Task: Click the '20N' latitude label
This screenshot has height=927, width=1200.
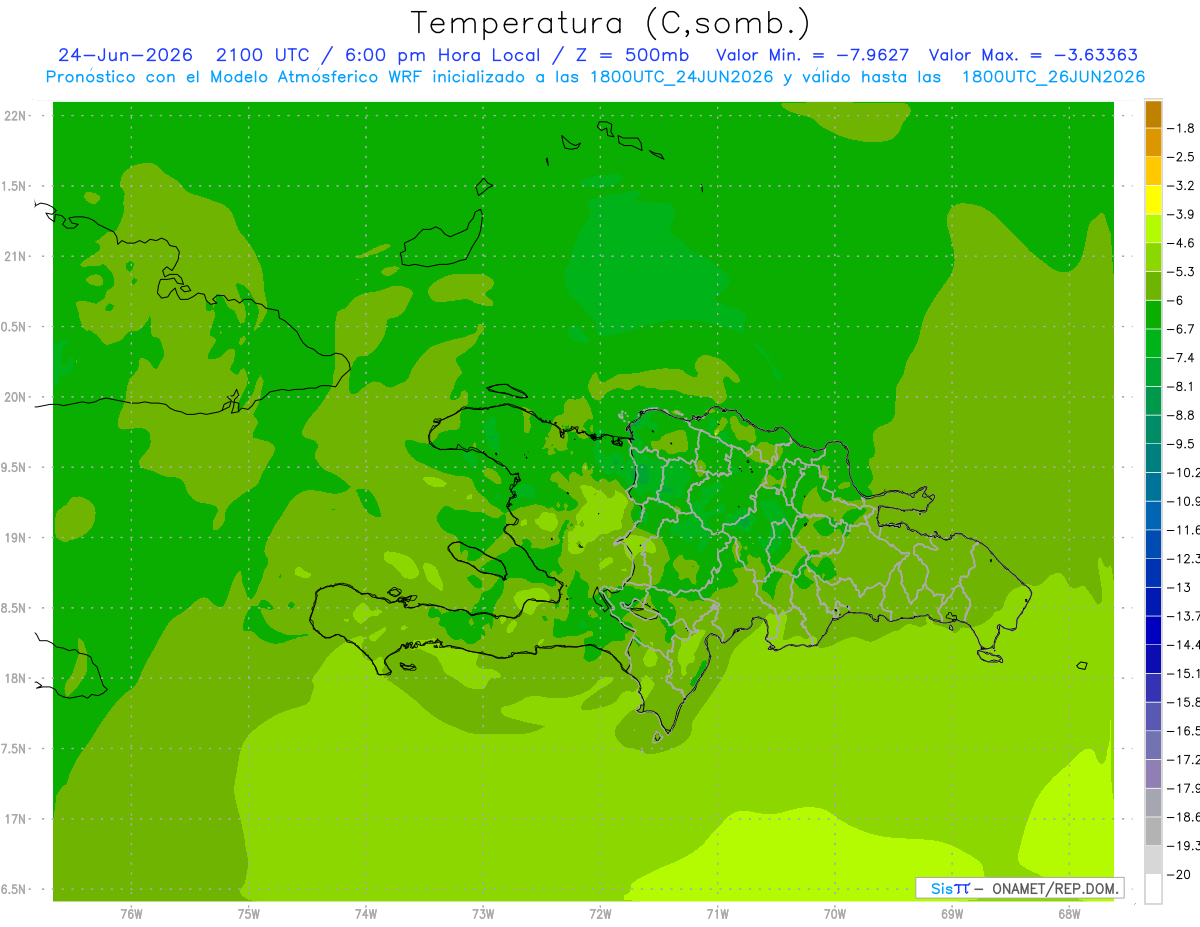Action: 16,397
